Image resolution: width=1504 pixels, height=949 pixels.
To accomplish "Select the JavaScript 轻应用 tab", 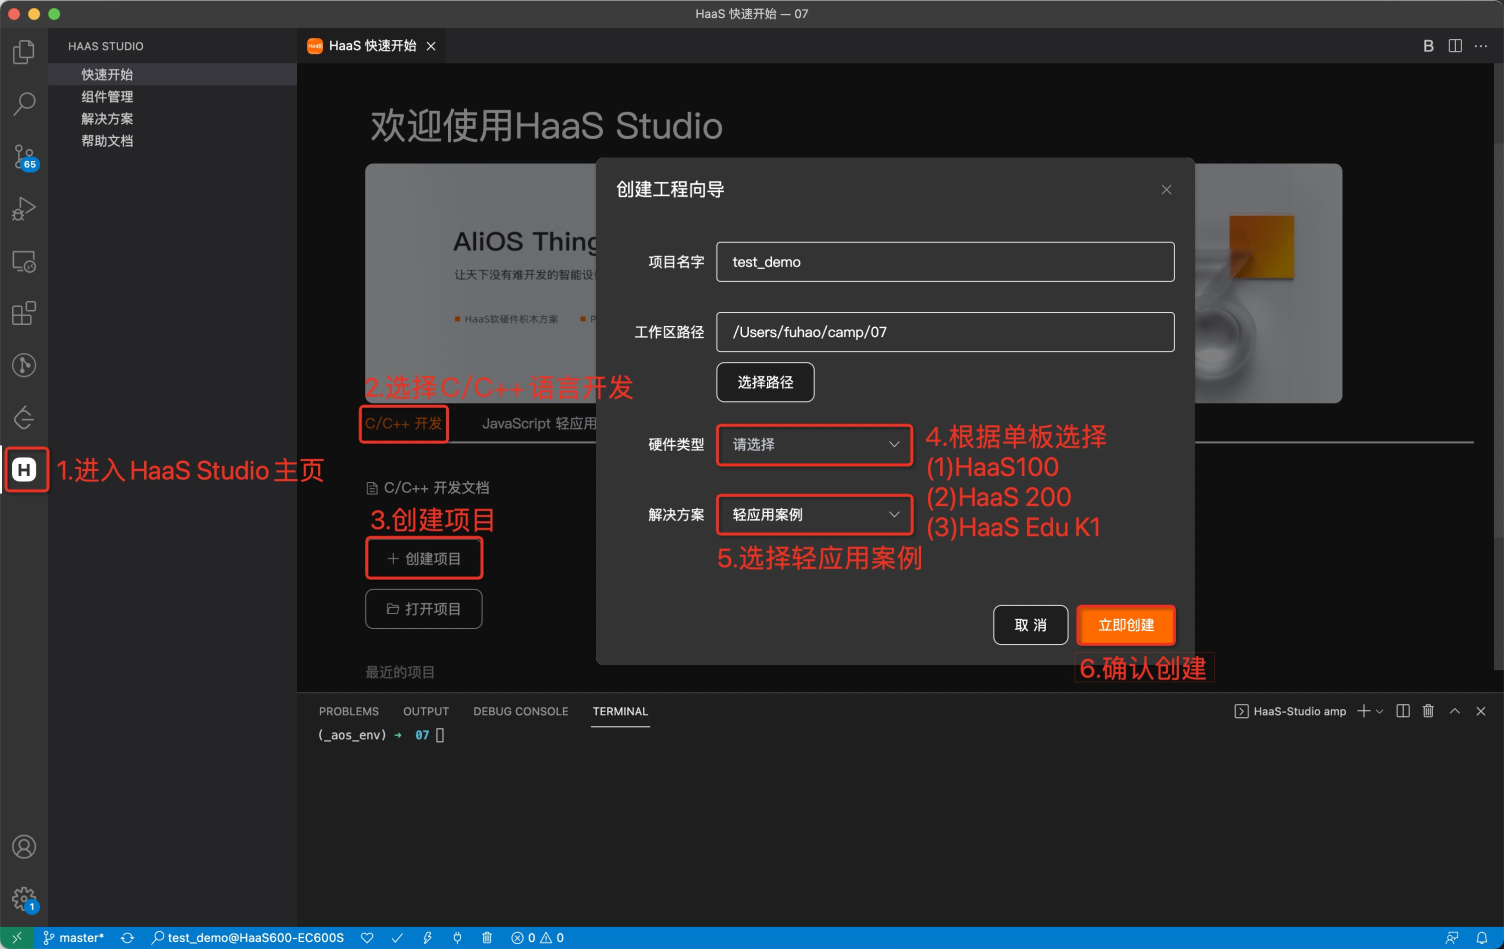I will click(539, 424).
